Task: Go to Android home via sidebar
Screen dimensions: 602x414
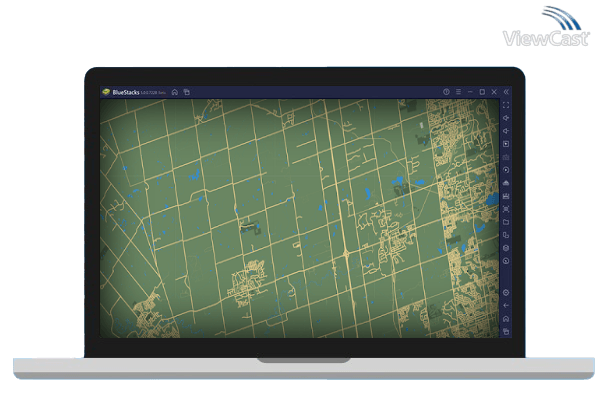Action: coord(506,319)
